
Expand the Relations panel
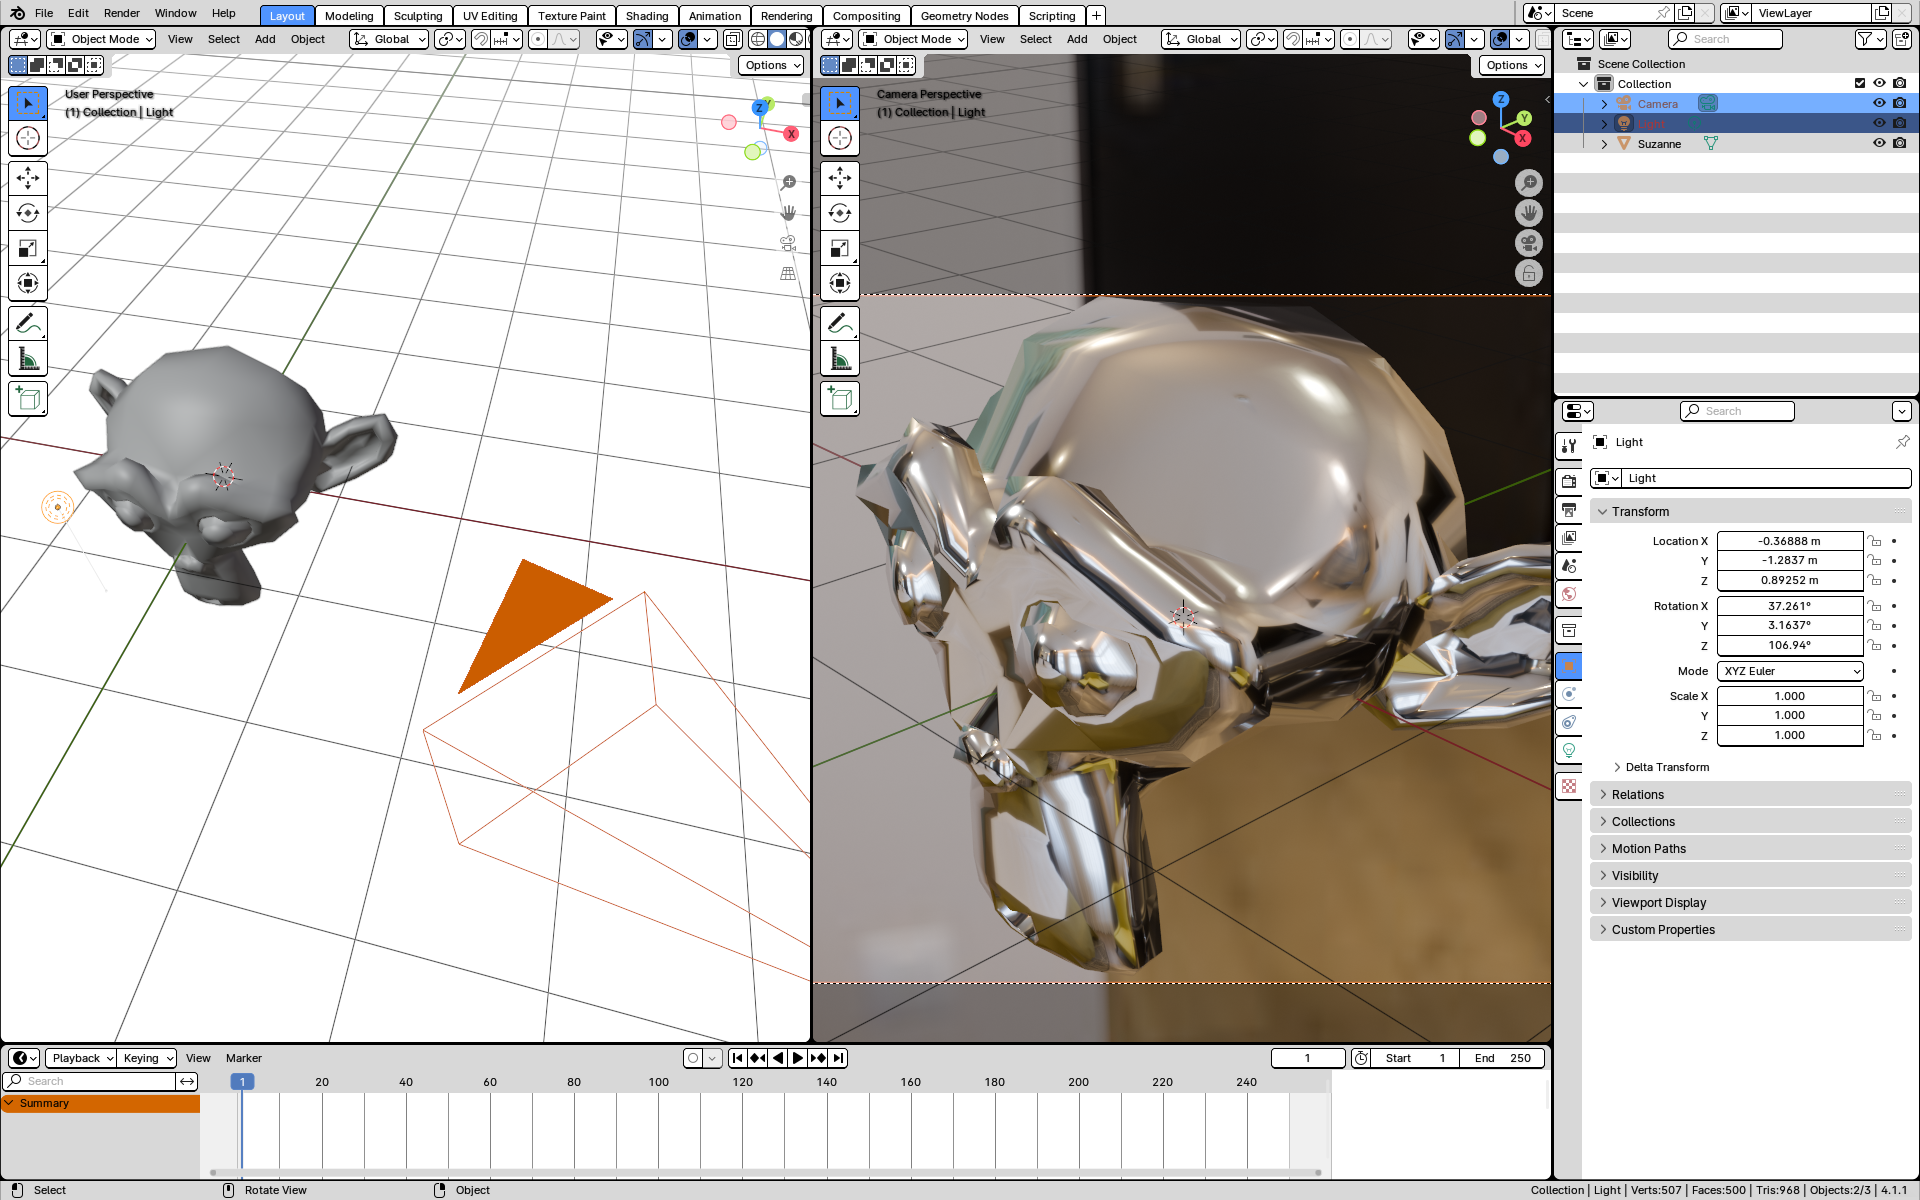coord(1638,794)
